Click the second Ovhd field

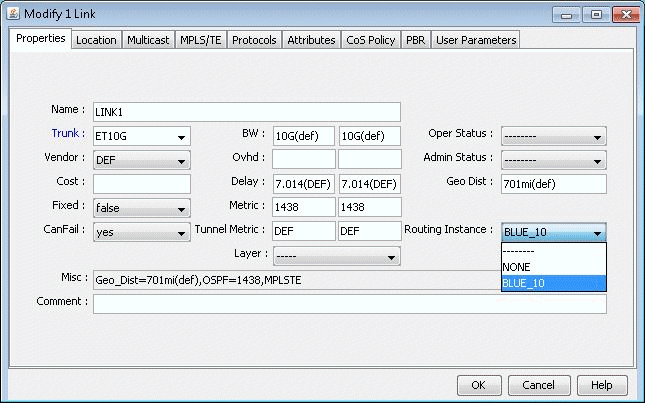click(x=369, y=159)
